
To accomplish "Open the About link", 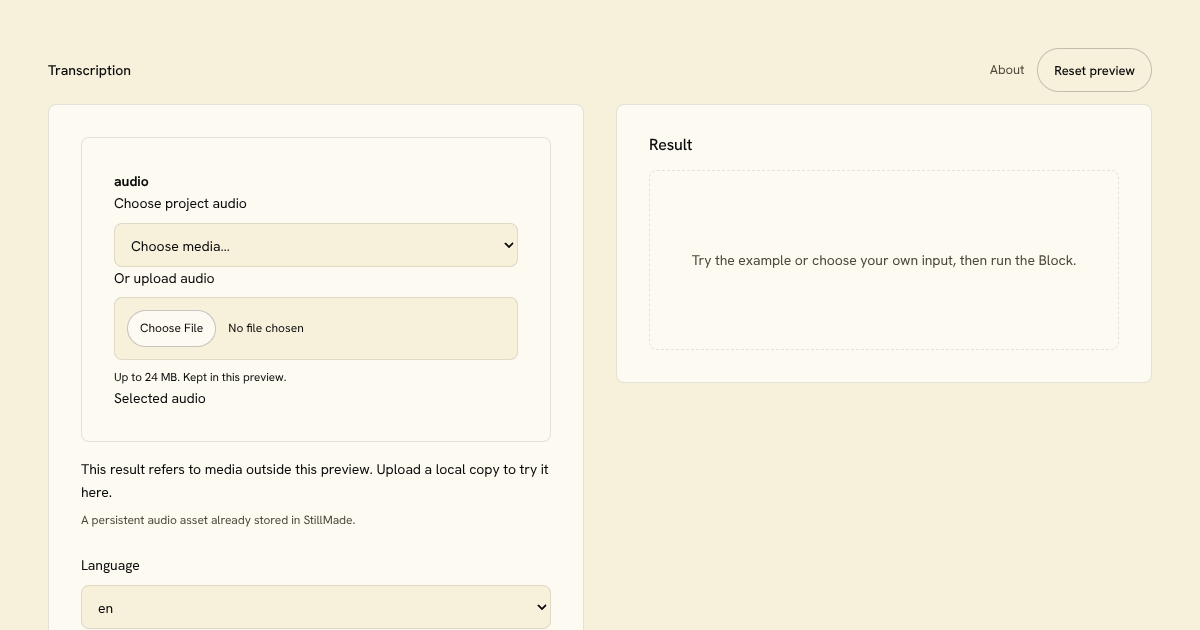I will 1007,70.
